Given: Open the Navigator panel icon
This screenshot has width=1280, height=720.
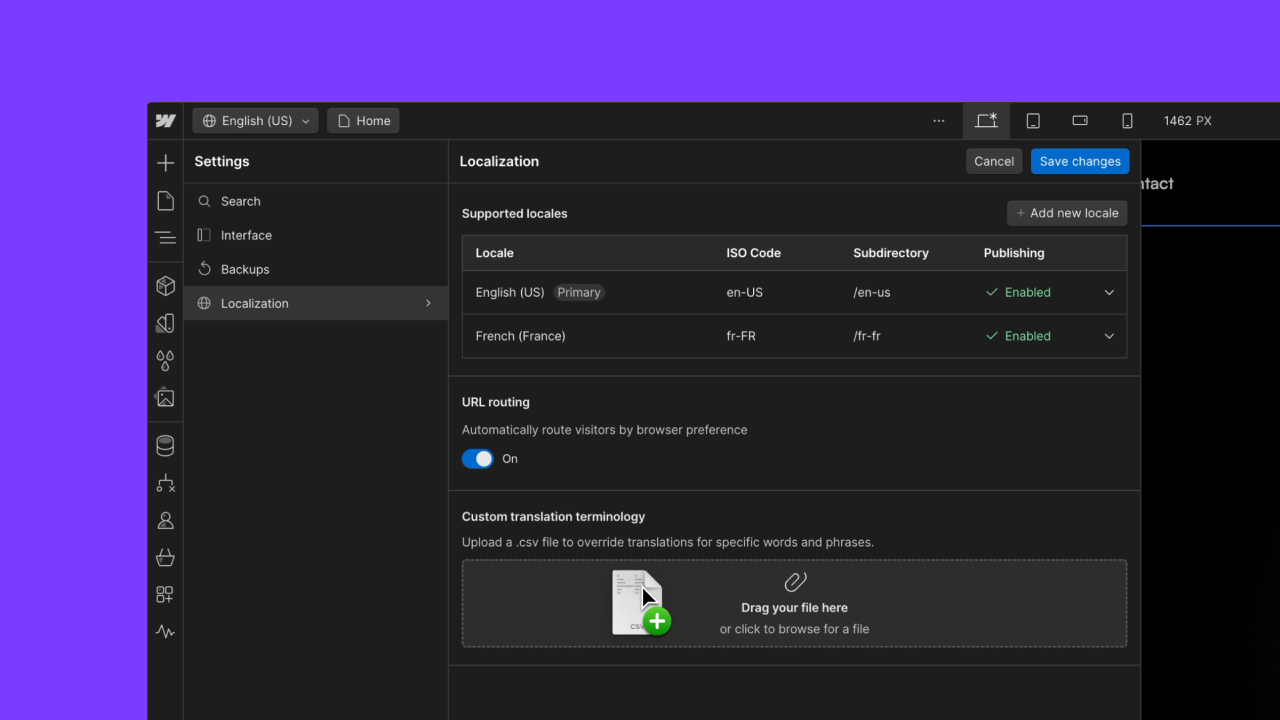Looking at the screenshot, I should click(166, 238).
